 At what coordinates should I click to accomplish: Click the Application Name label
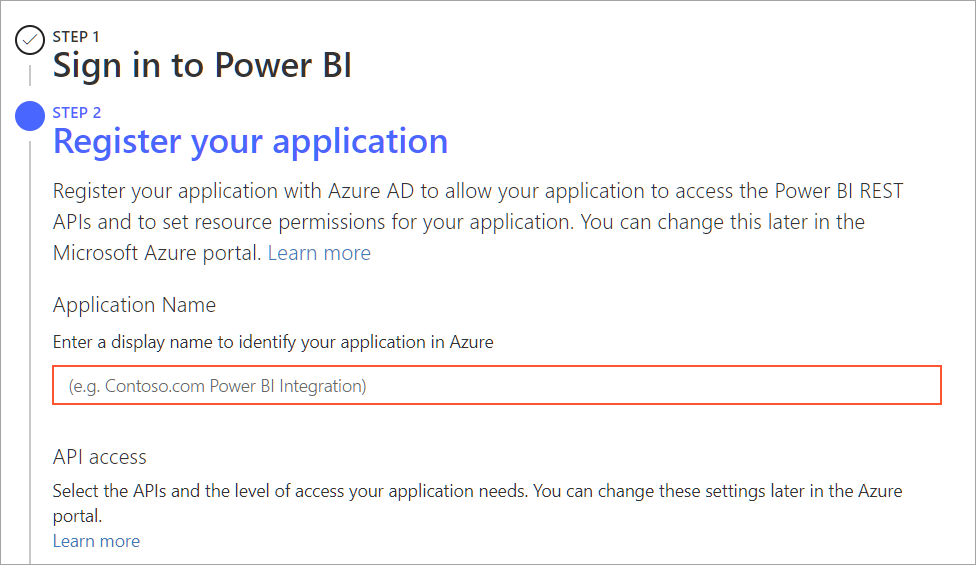click(x=134, y=305)
